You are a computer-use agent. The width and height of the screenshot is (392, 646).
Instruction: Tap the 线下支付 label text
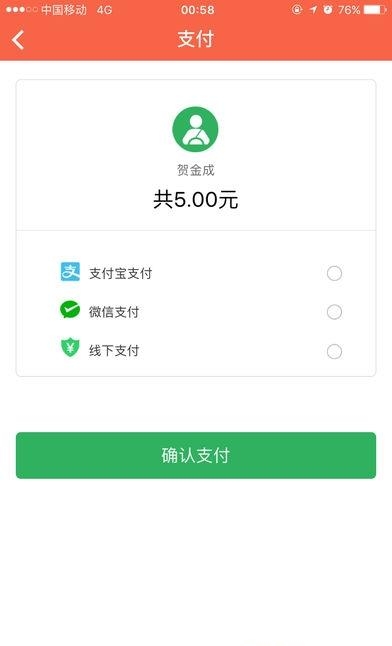(x=114, y=351)
